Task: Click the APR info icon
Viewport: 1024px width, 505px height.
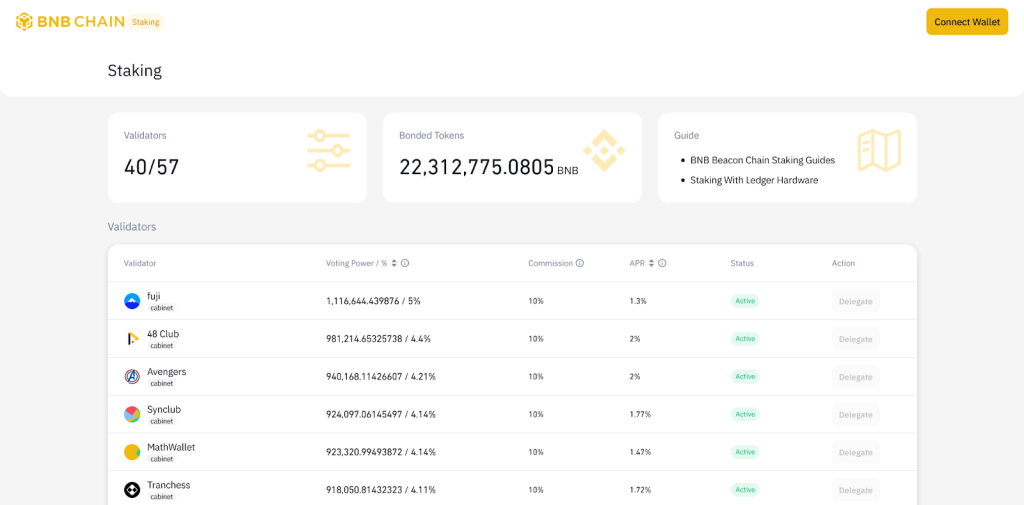Action: coord(662,263)
